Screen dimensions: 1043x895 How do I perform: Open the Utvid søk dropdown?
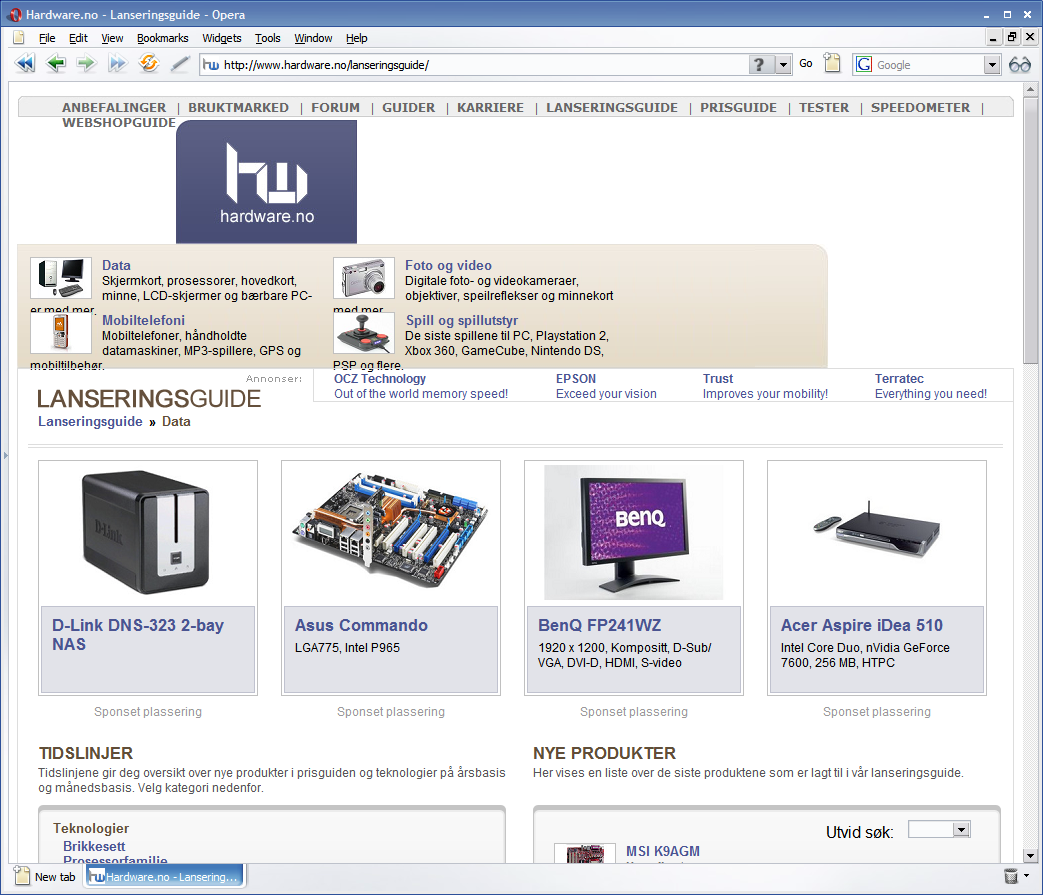click(x=961, y=829)
